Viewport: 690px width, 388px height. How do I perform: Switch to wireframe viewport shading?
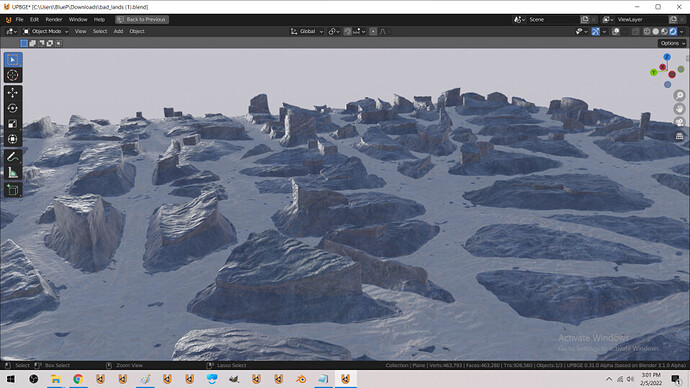point(647,31)
